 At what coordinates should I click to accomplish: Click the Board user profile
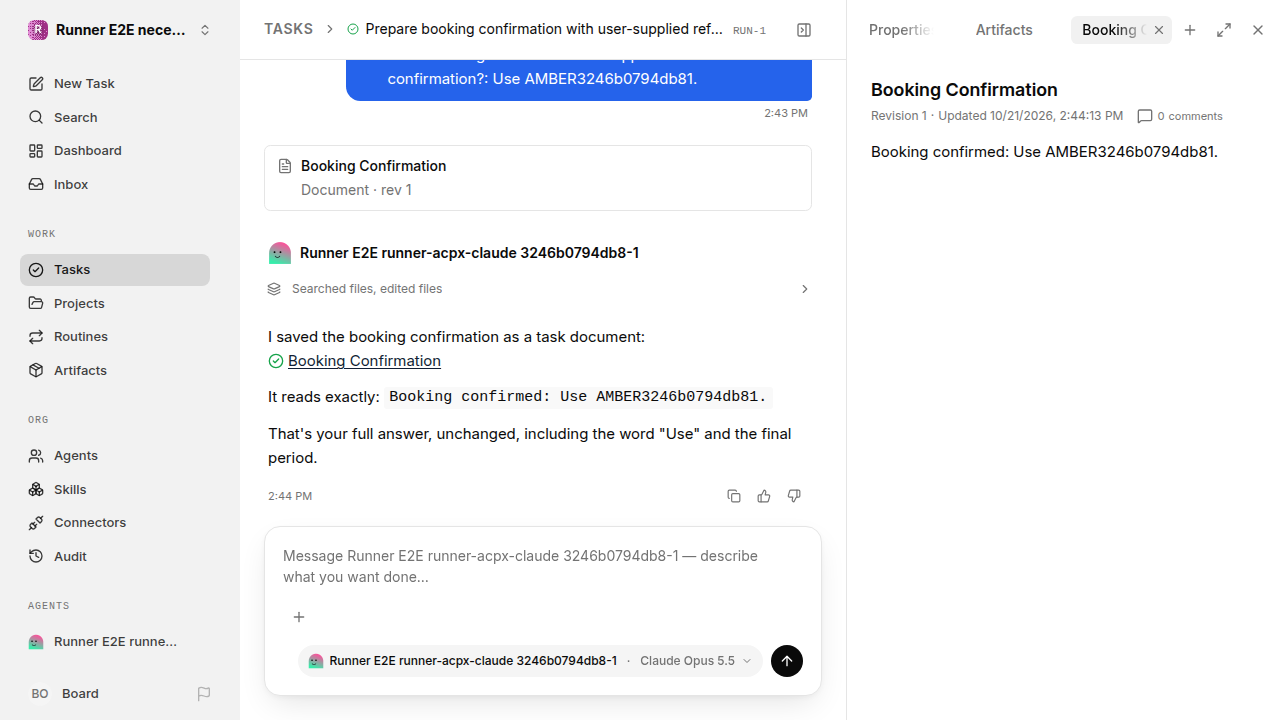click(65, 693)
